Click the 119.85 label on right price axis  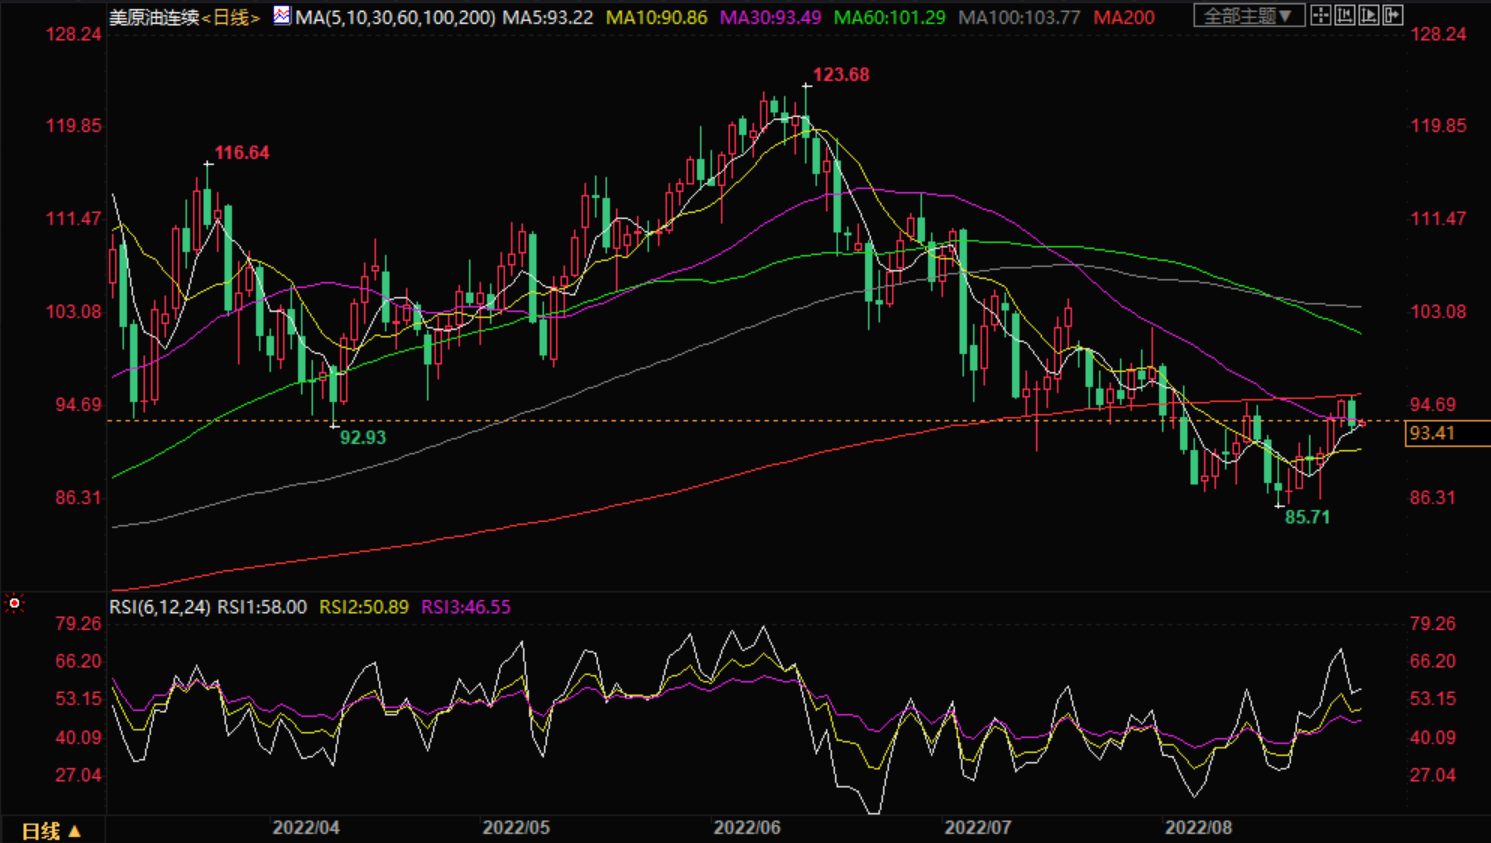1438,126
